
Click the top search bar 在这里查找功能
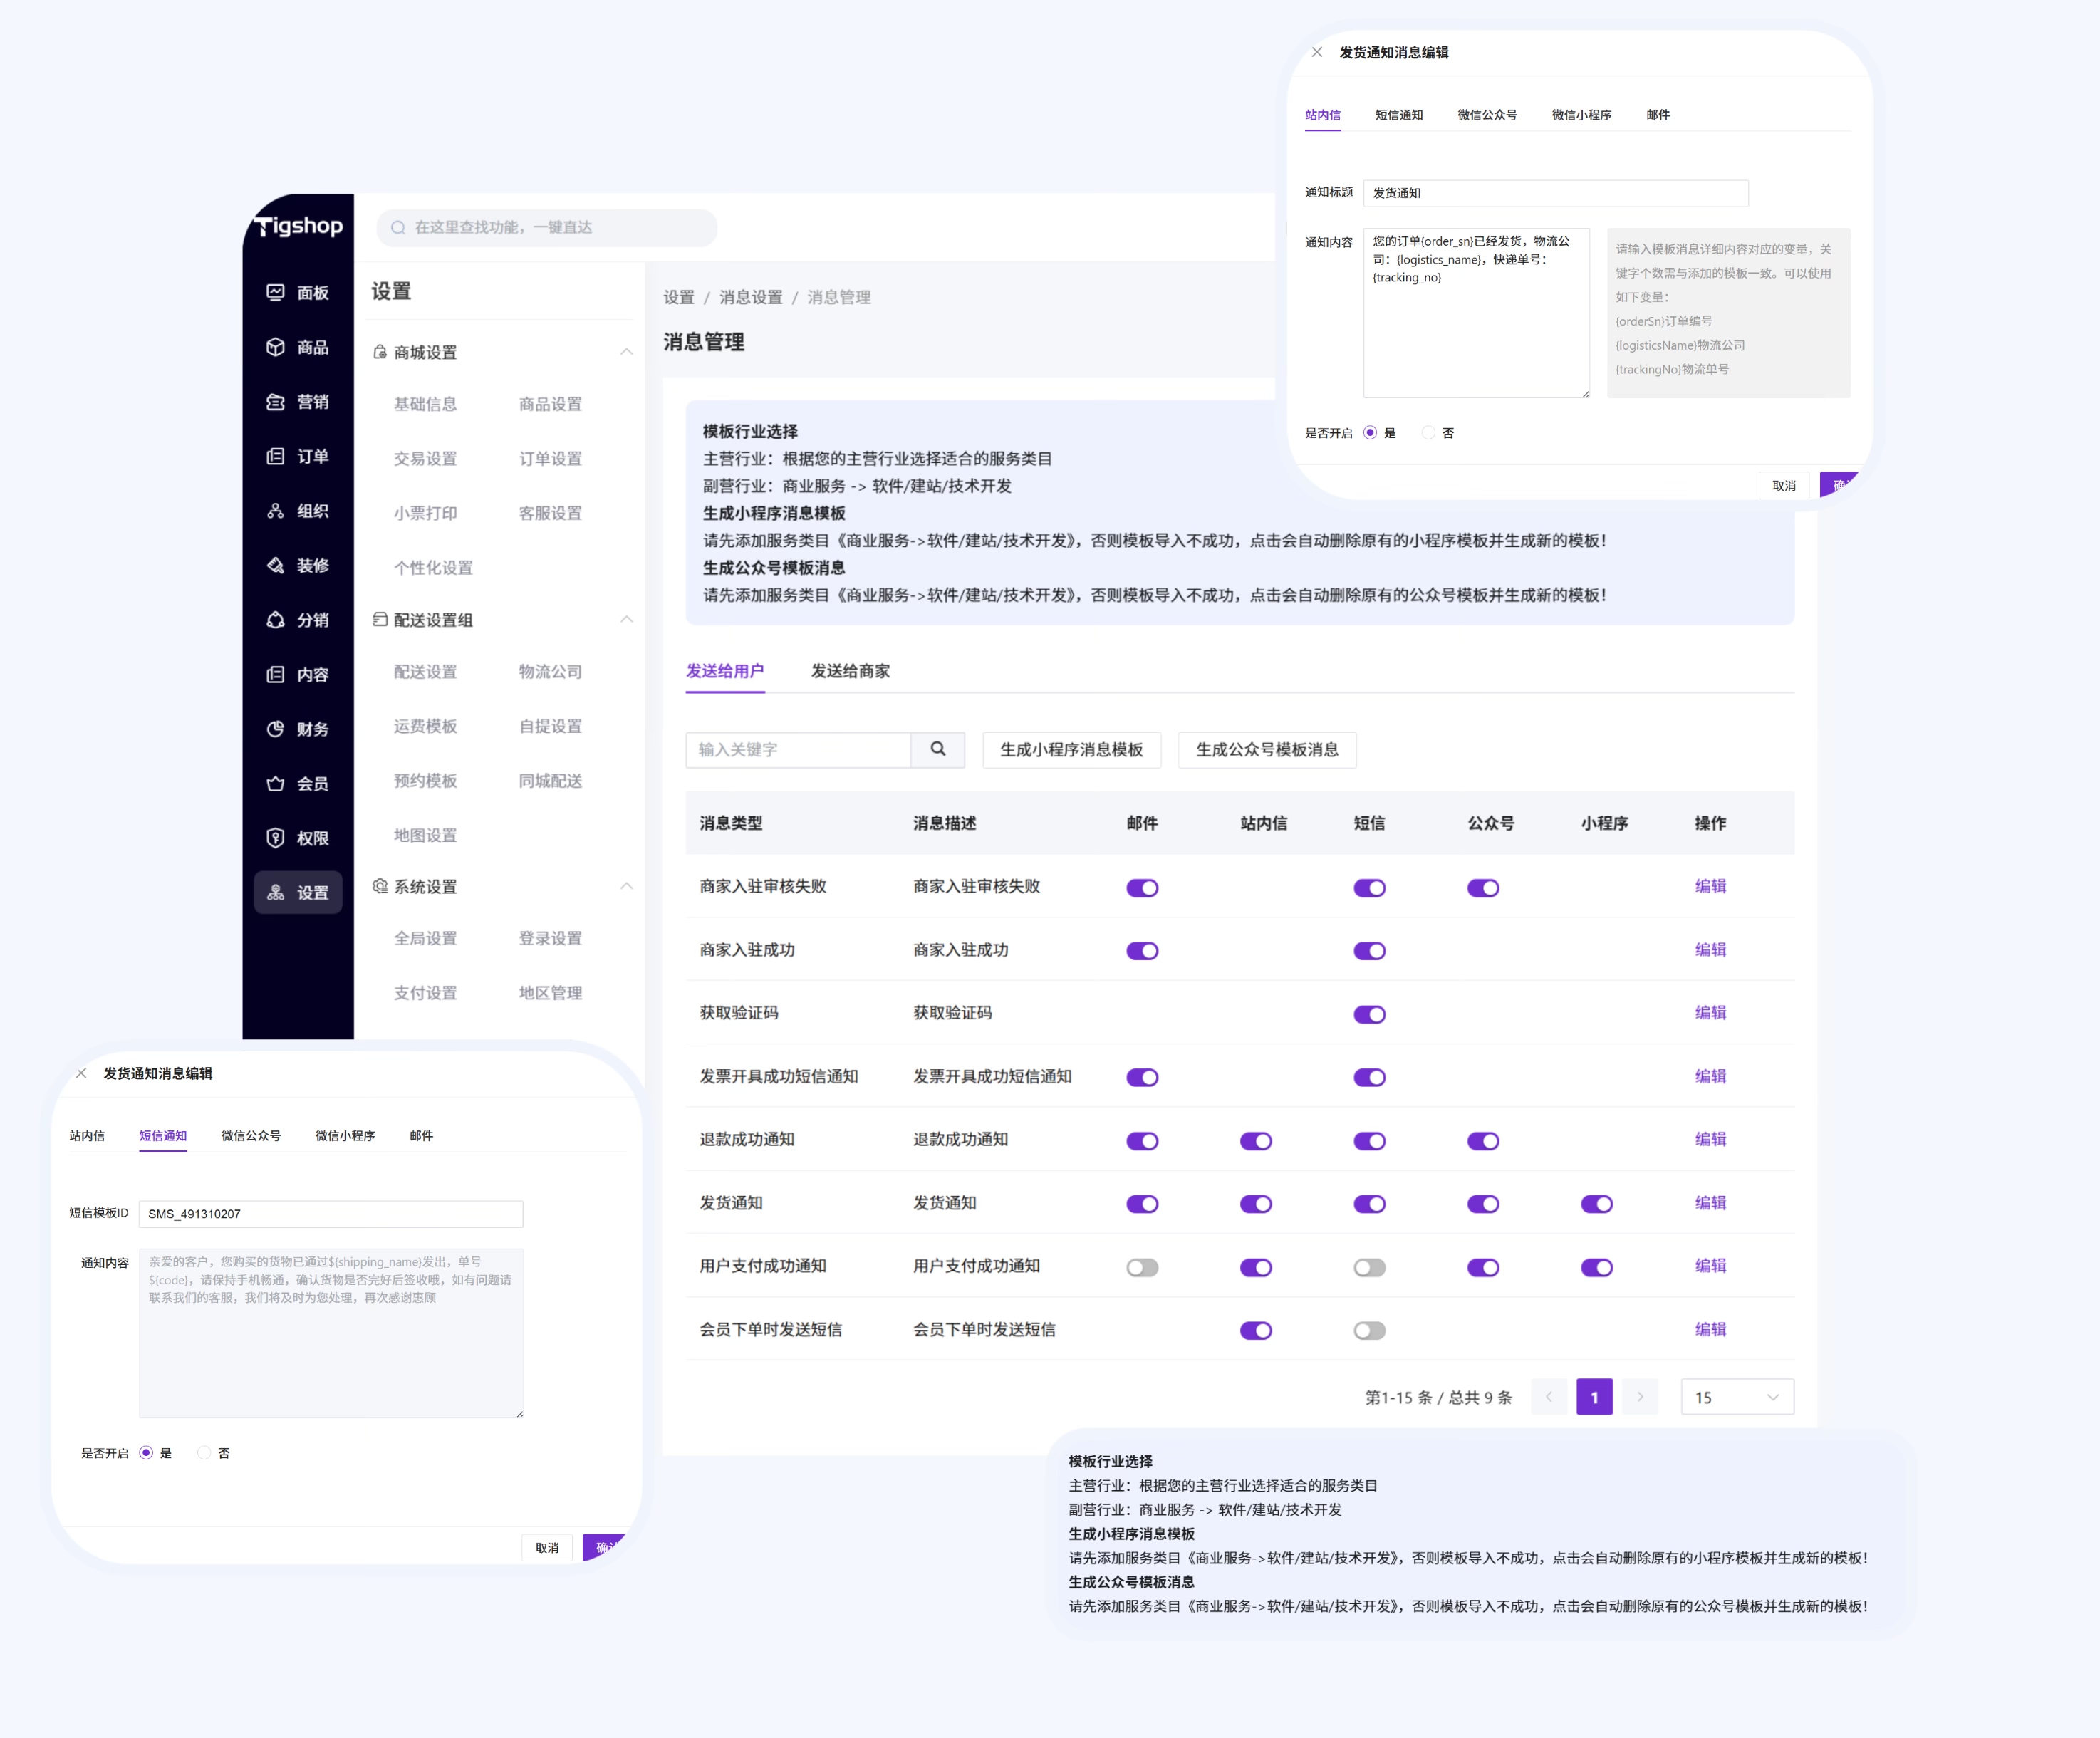click(x=547, y=227)
